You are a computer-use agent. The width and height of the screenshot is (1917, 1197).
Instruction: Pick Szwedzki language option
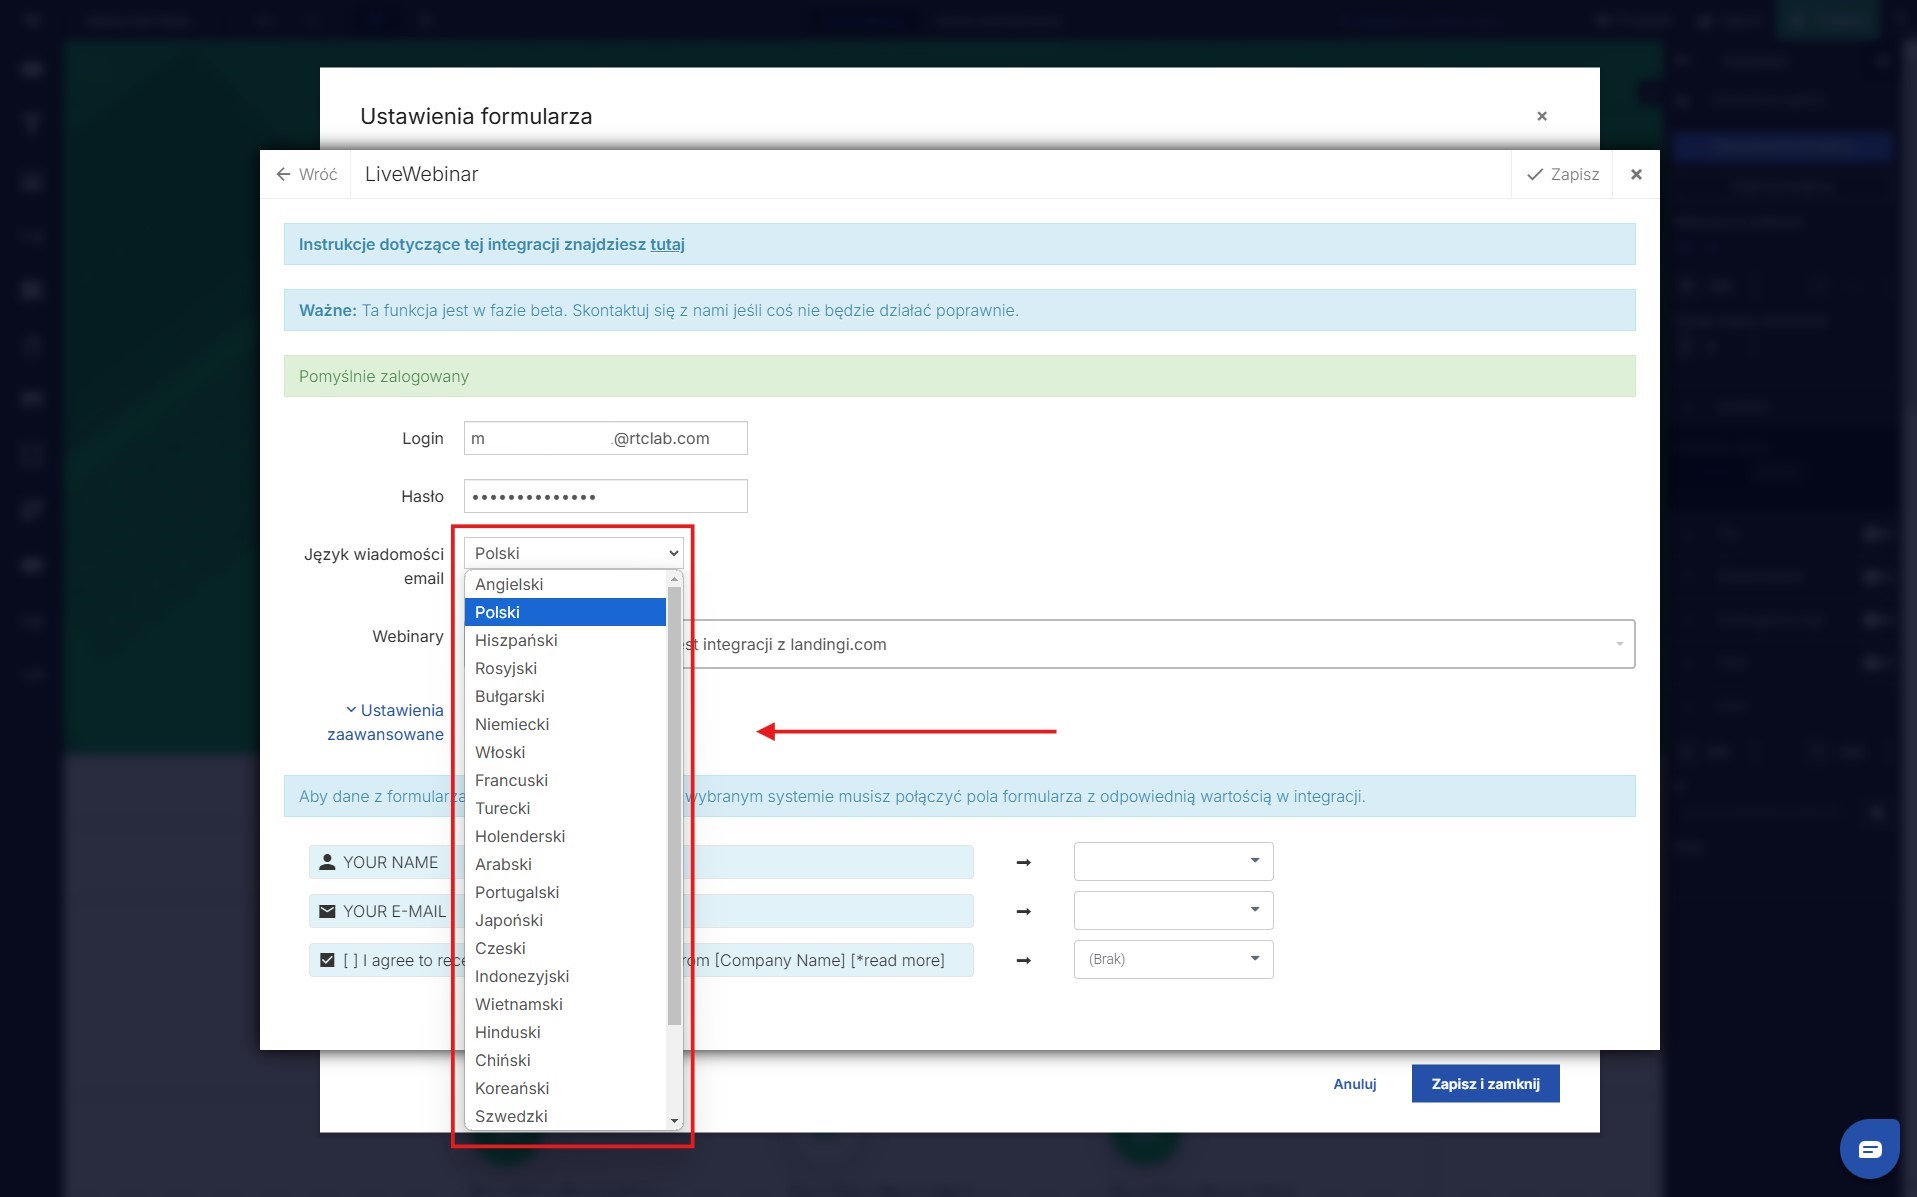[511, 1116]
